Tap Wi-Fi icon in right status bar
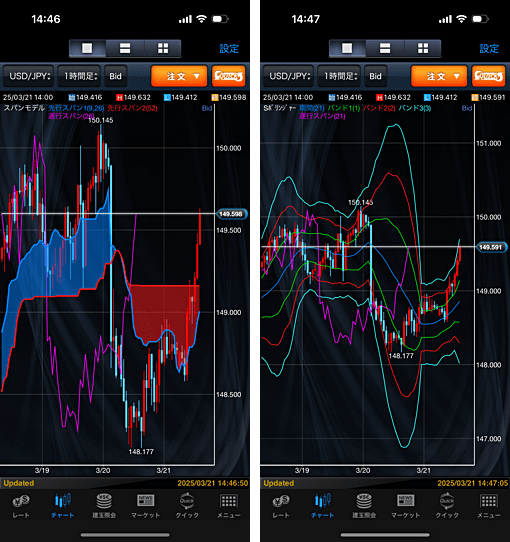Screen dimensions: 510x542 (461, 19)
